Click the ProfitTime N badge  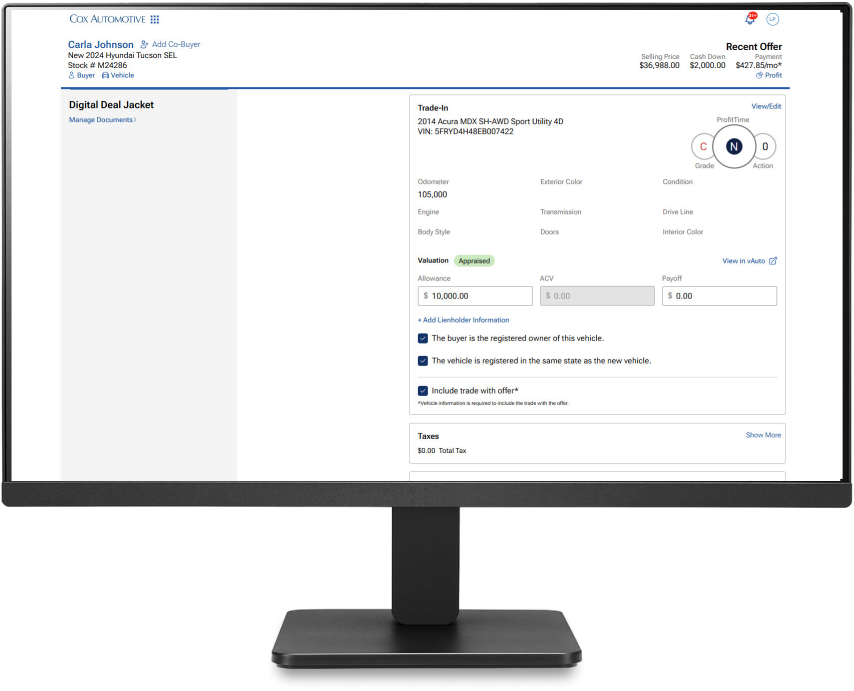[x=734, y=147]
